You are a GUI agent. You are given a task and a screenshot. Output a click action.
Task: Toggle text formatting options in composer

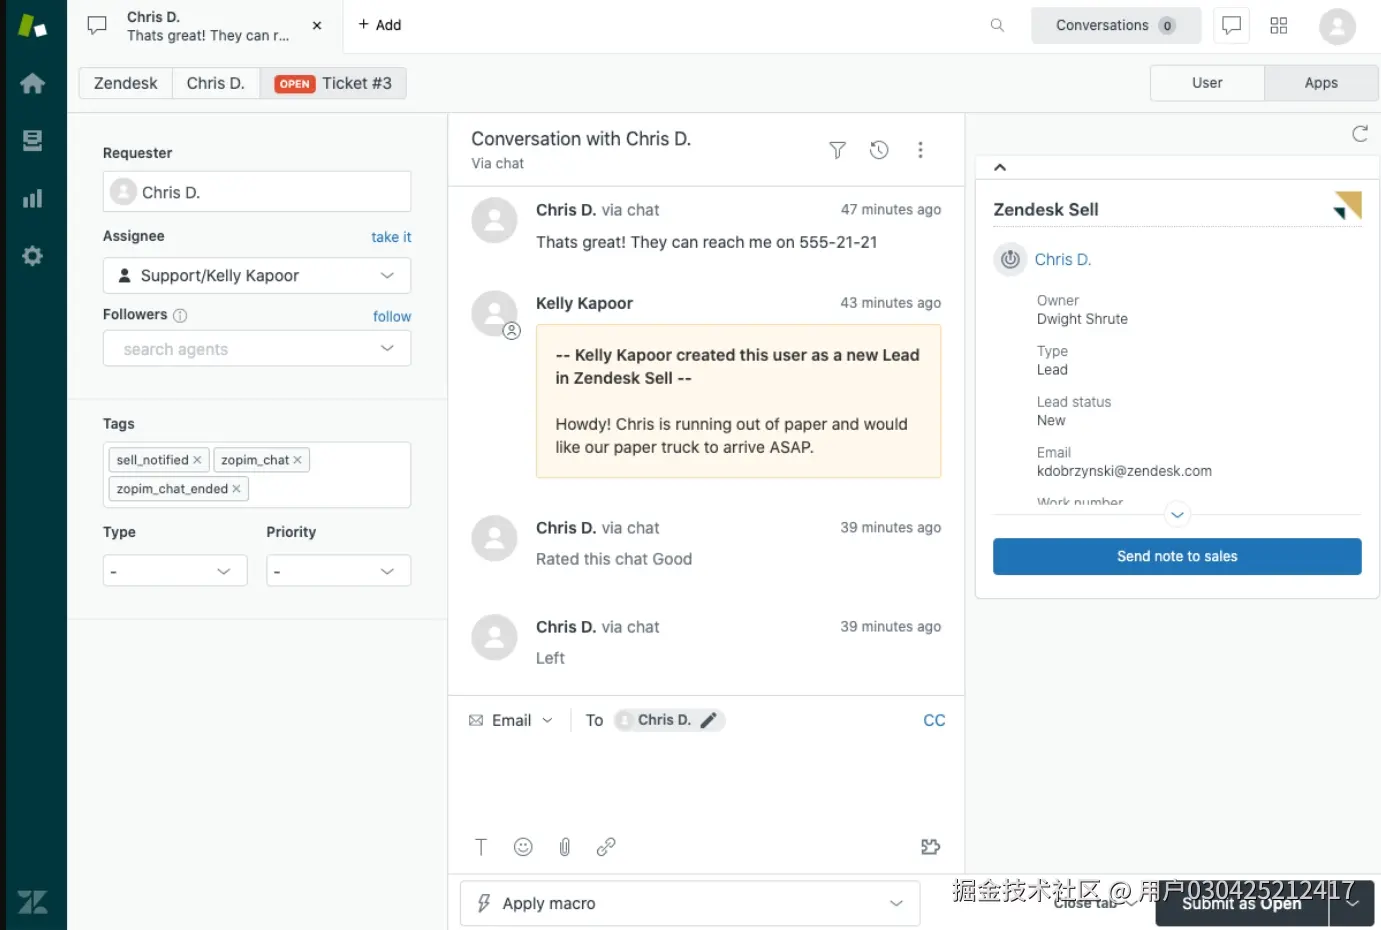[481, 847]
